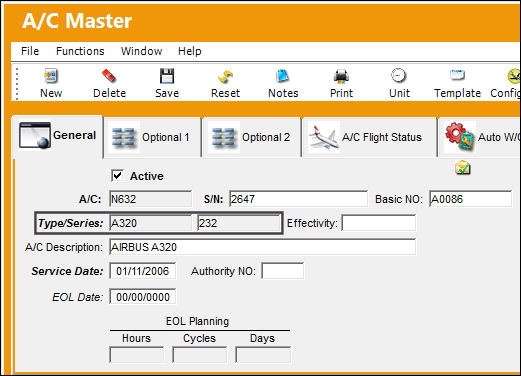Click the A/C Master title text
Viewport: 521px width, 376px height.
pyautogui.click(x=77, y=21)
